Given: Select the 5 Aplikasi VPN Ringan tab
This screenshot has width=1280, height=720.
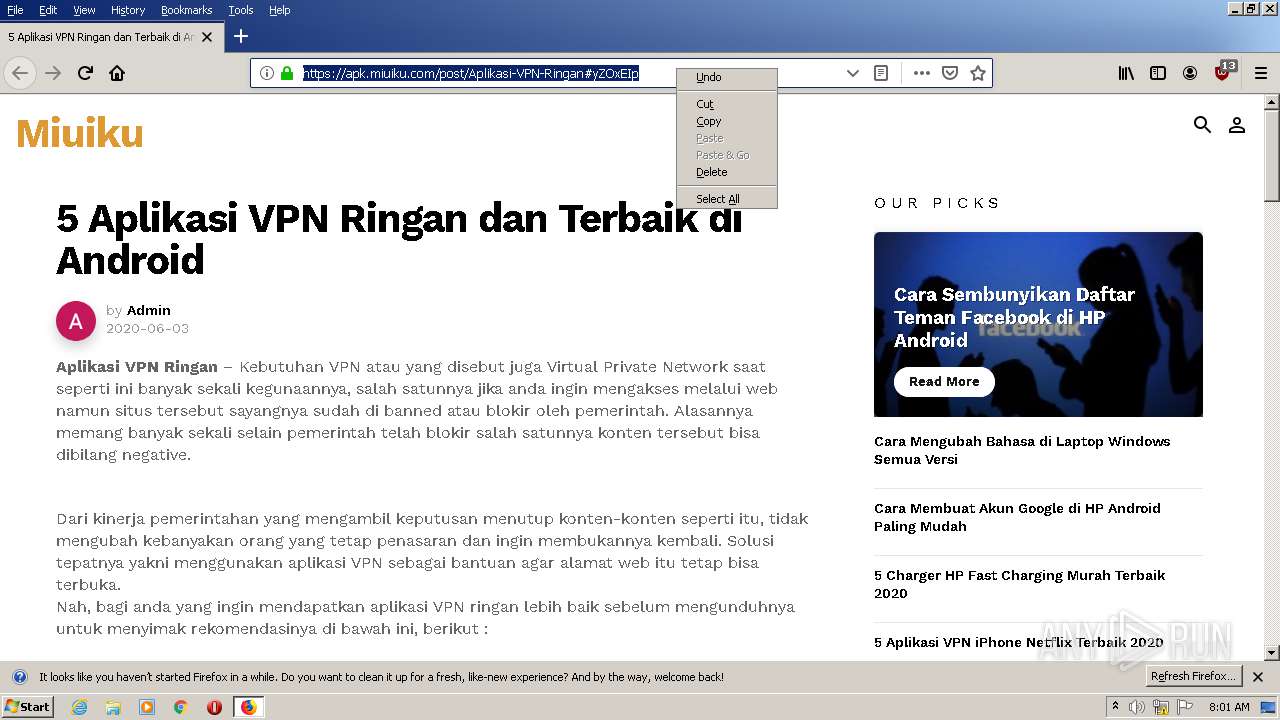Looking at the screenshot, I should (101, 37).
